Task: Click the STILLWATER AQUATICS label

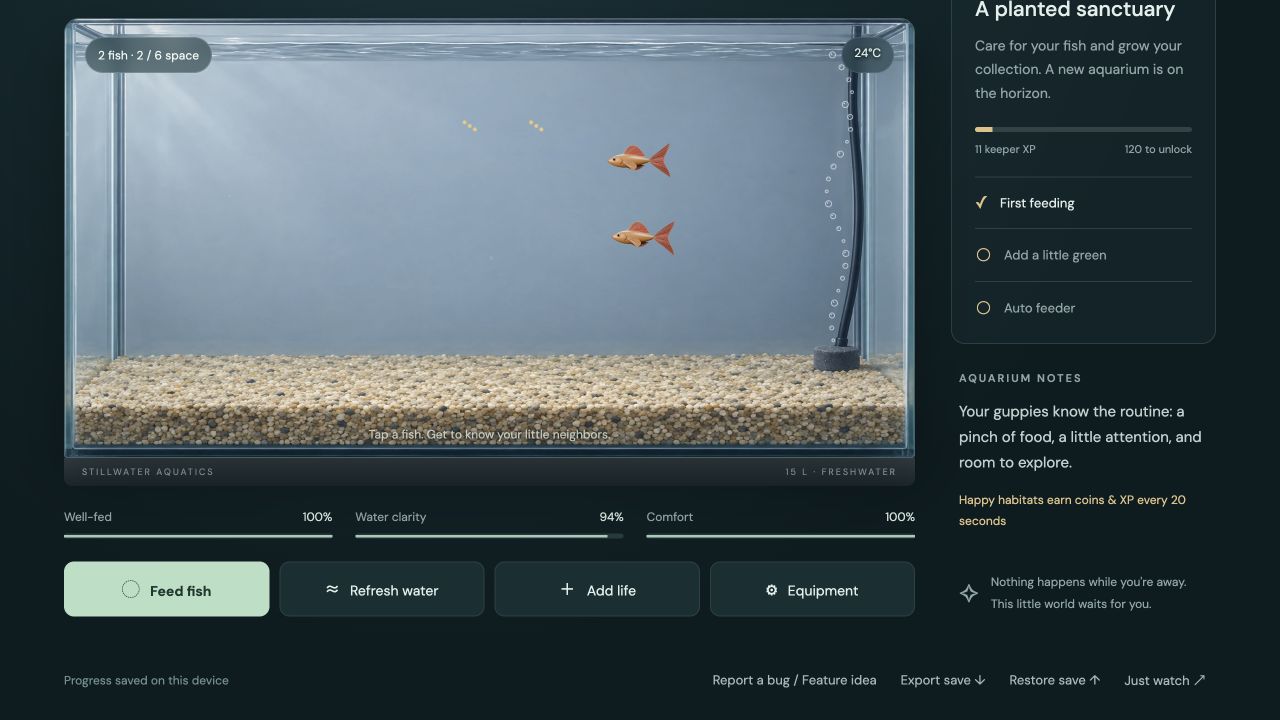Action: (x=148, y=471)
